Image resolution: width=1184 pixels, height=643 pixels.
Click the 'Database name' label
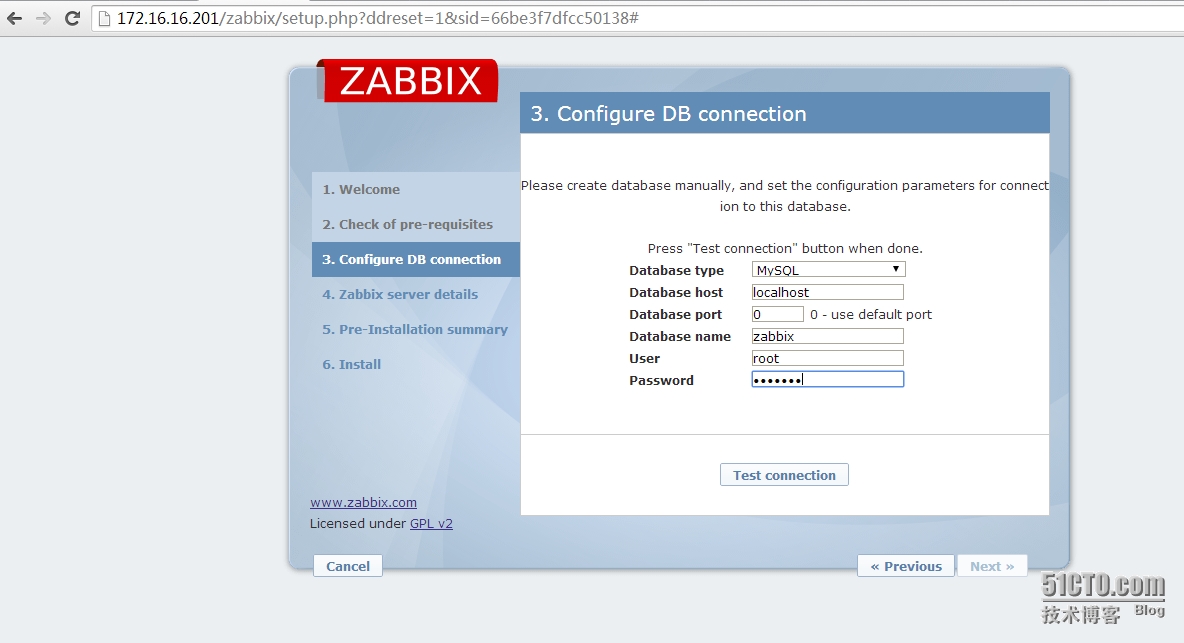tap(680, 336)
